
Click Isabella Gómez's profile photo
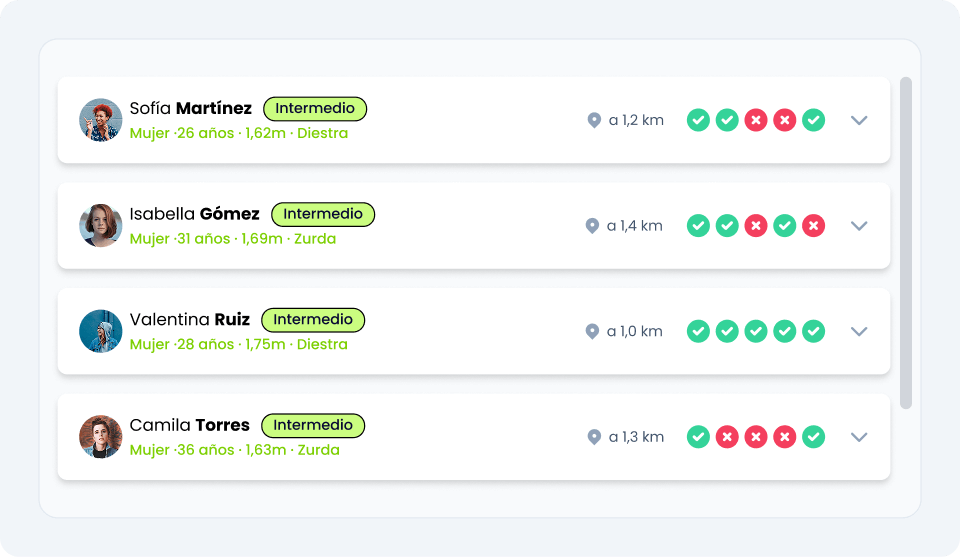100,226
